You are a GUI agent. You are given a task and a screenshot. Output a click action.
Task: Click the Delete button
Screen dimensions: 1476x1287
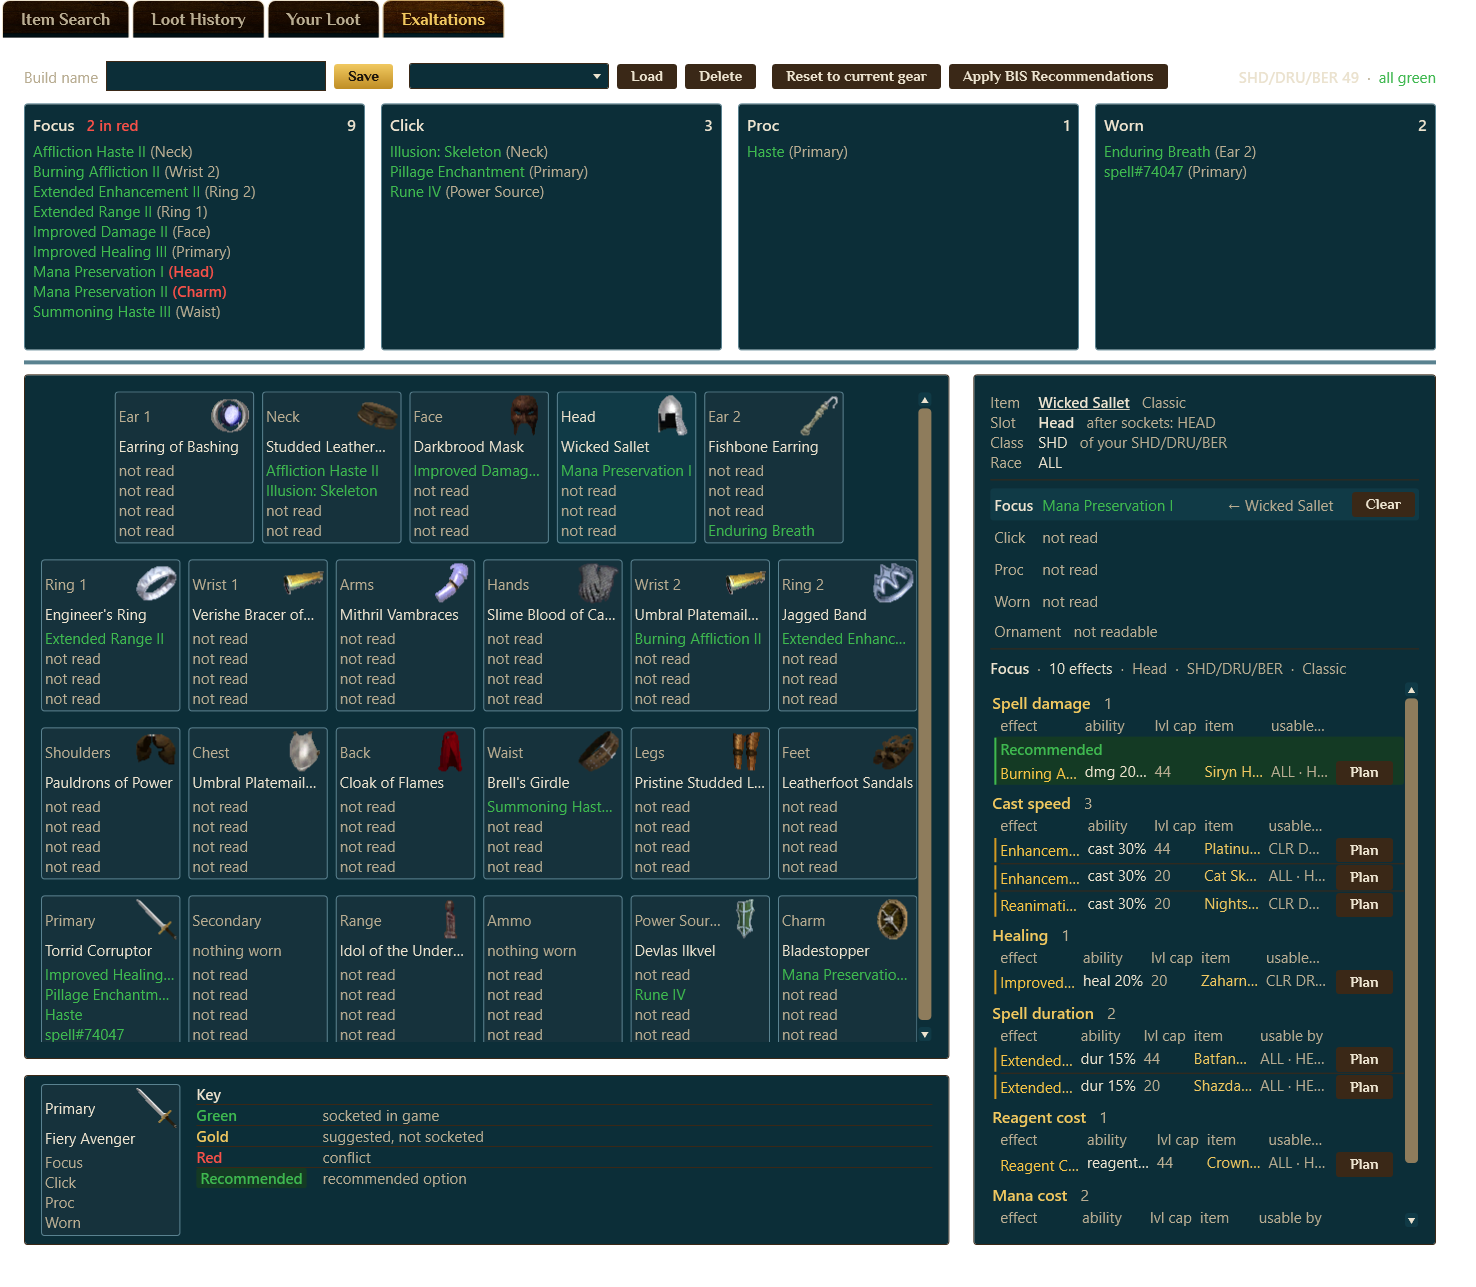[x=720, y=76]
